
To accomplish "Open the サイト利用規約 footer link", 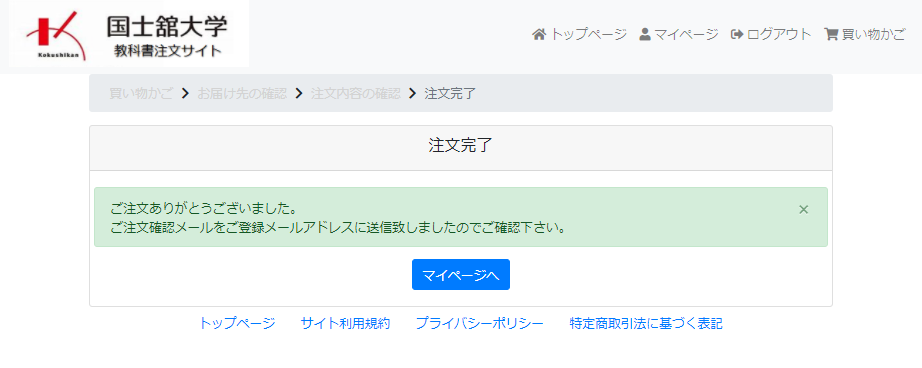I will [x=345, y=323].
